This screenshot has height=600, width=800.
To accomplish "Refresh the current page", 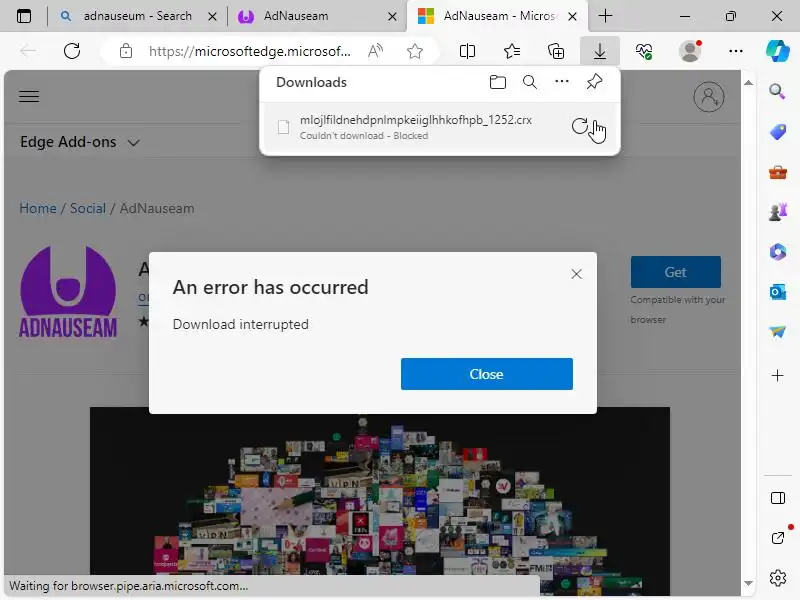I will [x=72, y=51].
